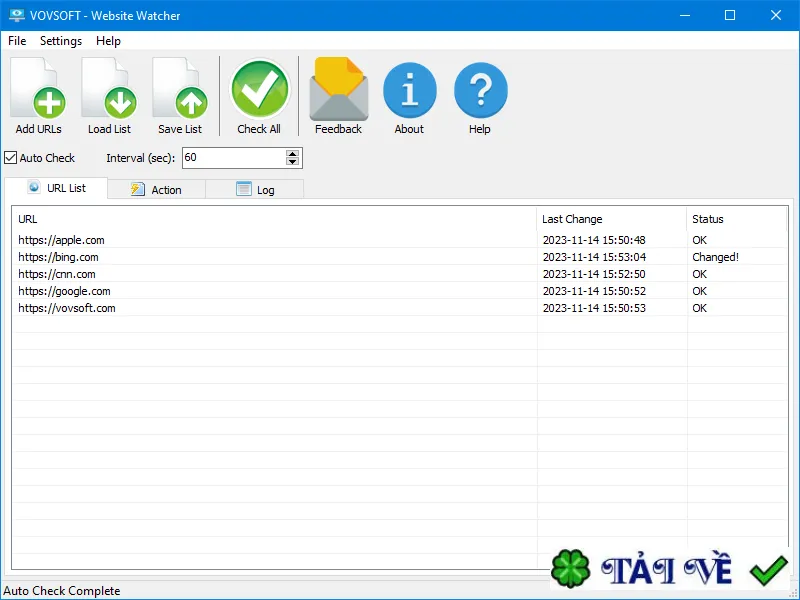
Task: Run Check All with green checkmark
Action: pos(260,89)
